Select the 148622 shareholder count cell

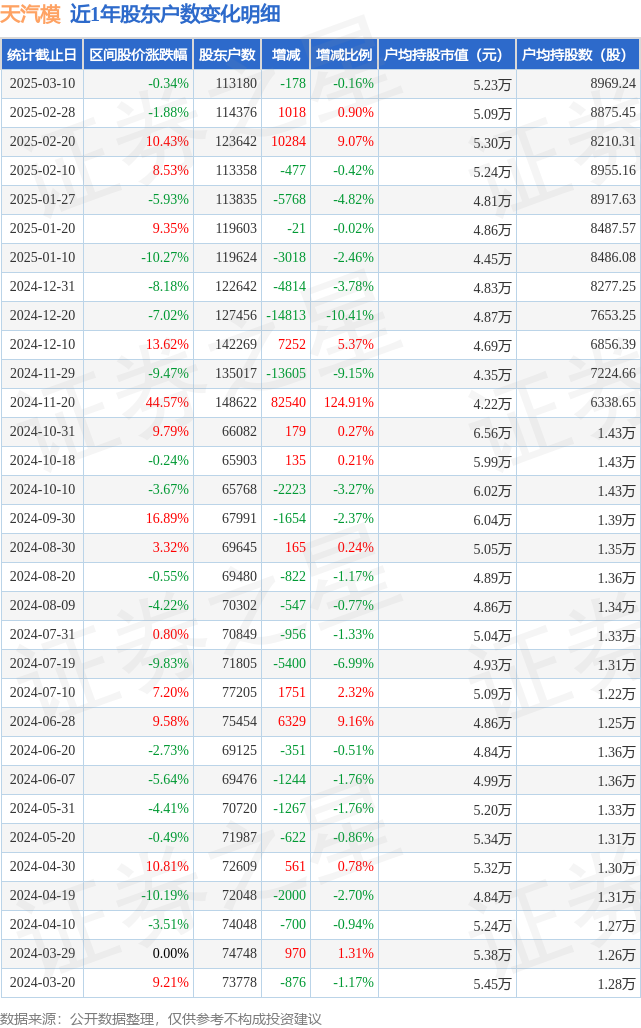[236, 403]
